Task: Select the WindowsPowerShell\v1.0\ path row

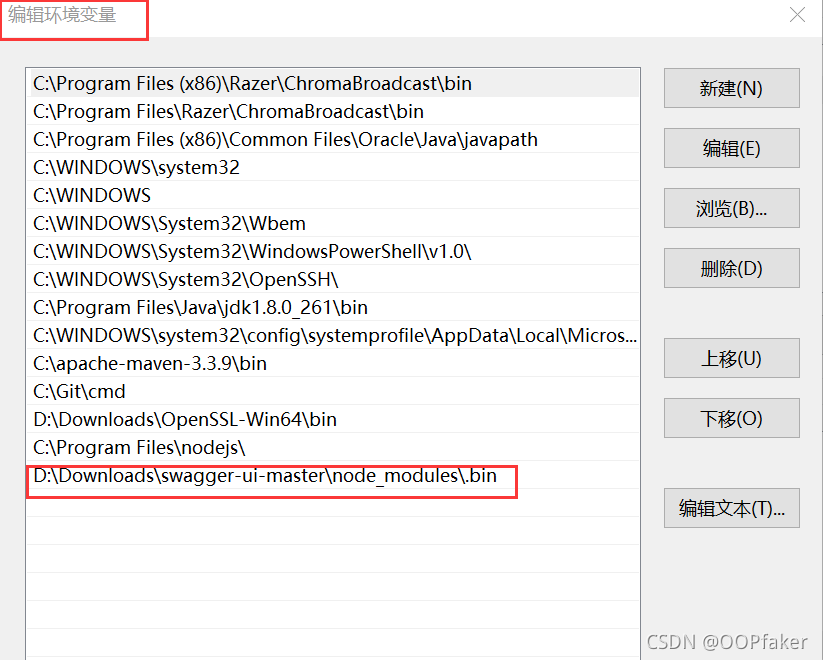Action: [x=333, y=251]
